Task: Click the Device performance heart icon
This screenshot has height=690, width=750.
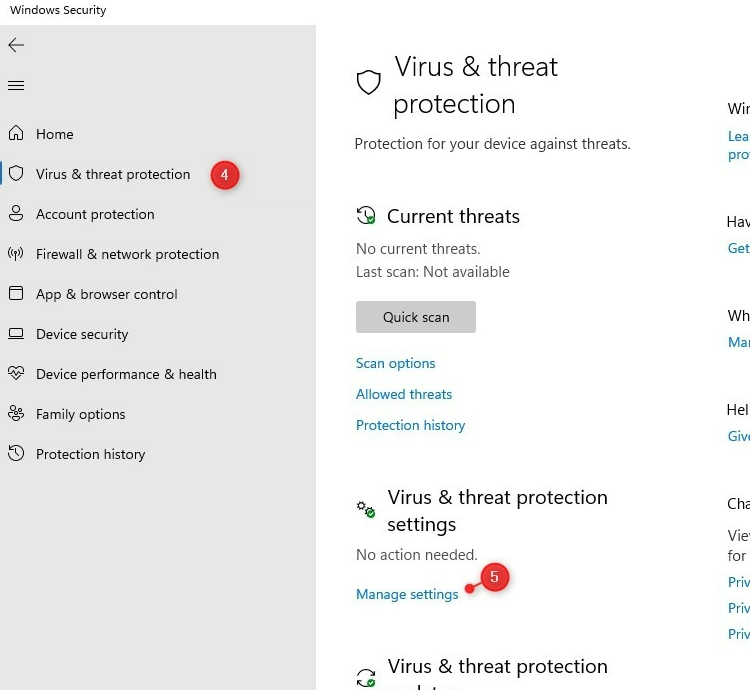Action: [x=16, y=374]
